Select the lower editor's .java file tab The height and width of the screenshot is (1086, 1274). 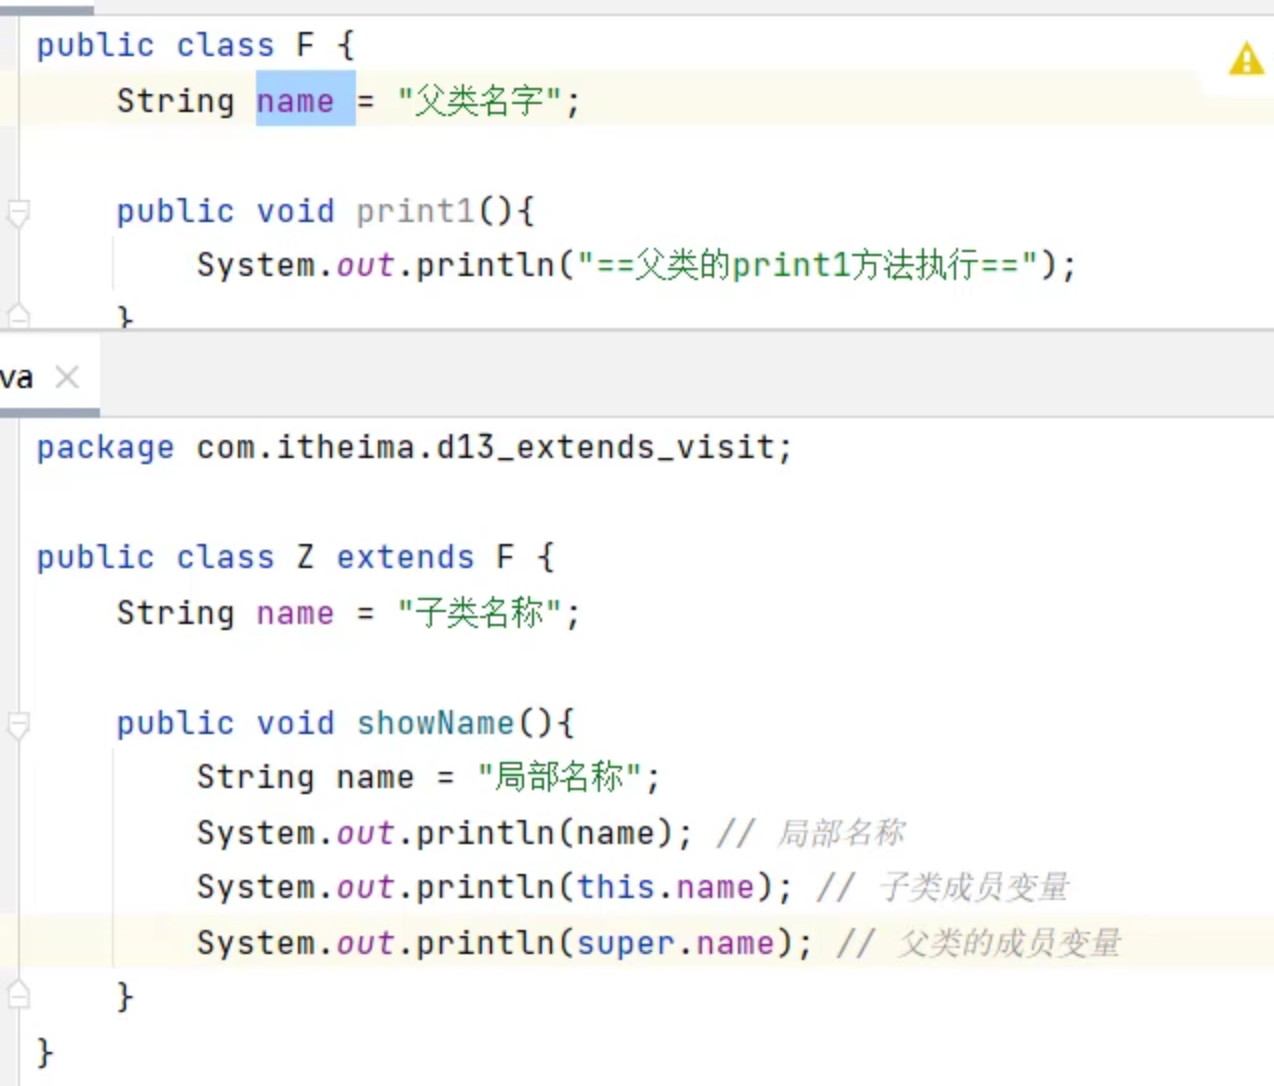click(17, 378)
